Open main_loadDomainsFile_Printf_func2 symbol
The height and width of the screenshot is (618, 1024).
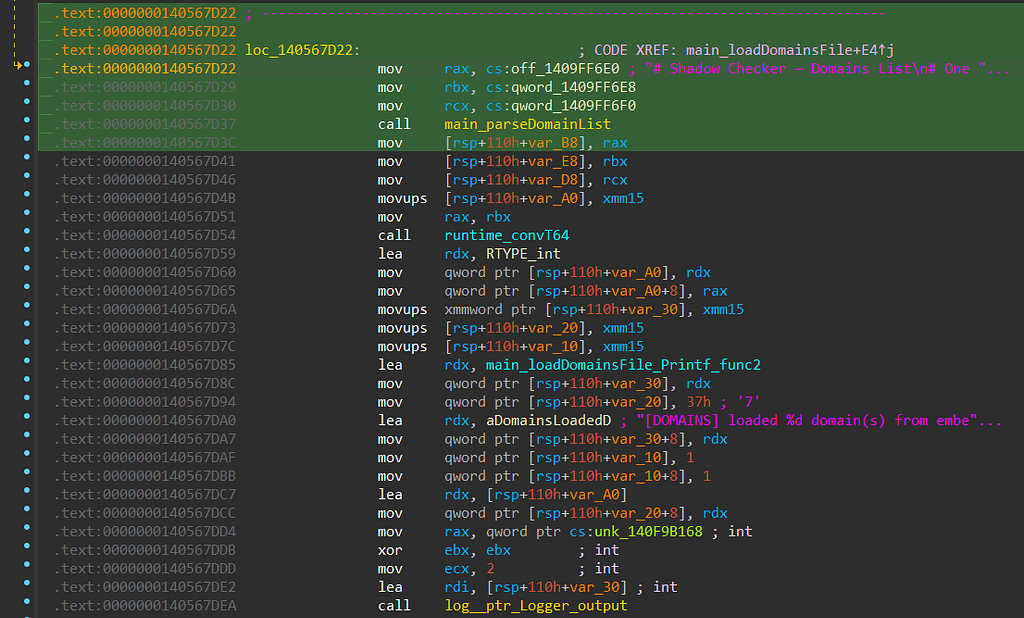[x=623, y=365]
